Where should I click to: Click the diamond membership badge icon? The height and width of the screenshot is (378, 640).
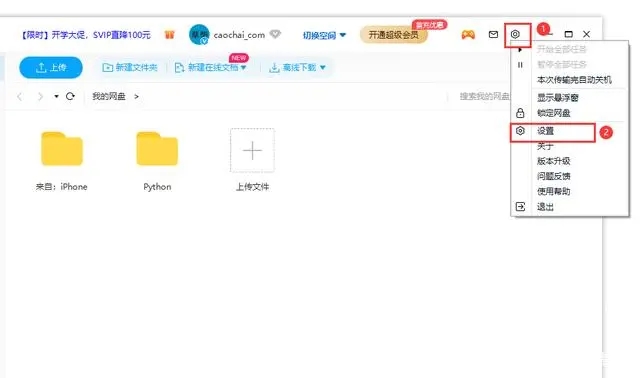tap(275, 34)
